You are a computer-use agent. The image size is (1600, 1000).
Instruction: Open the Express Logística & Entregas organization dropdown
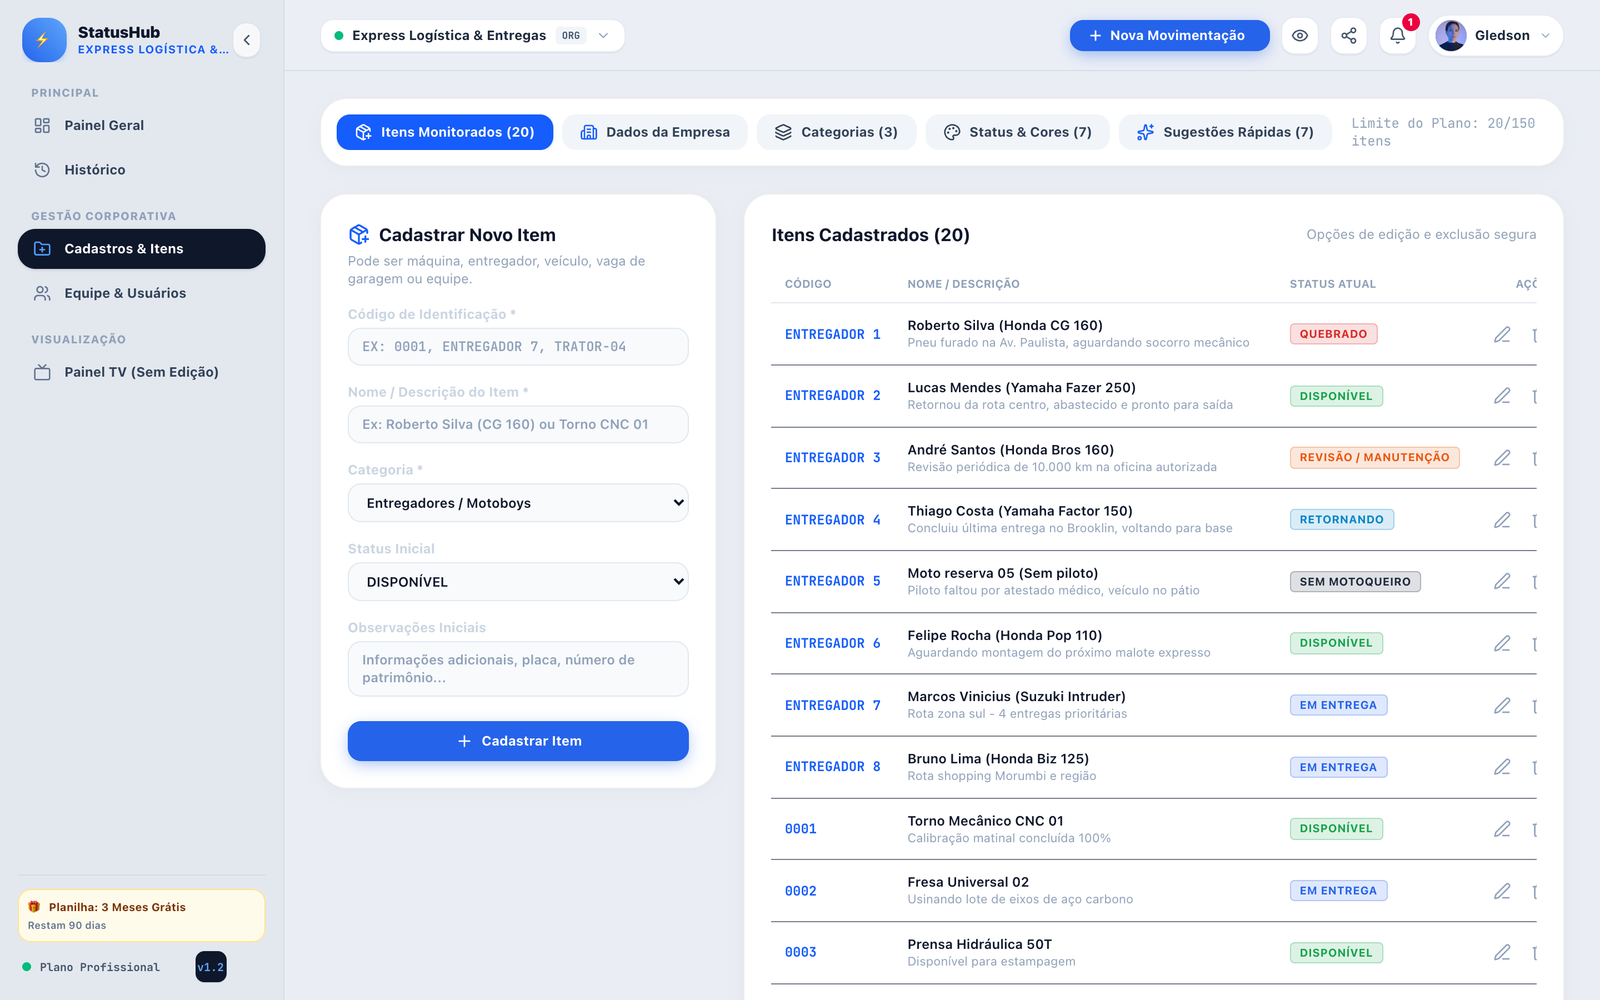coord(472,35)
